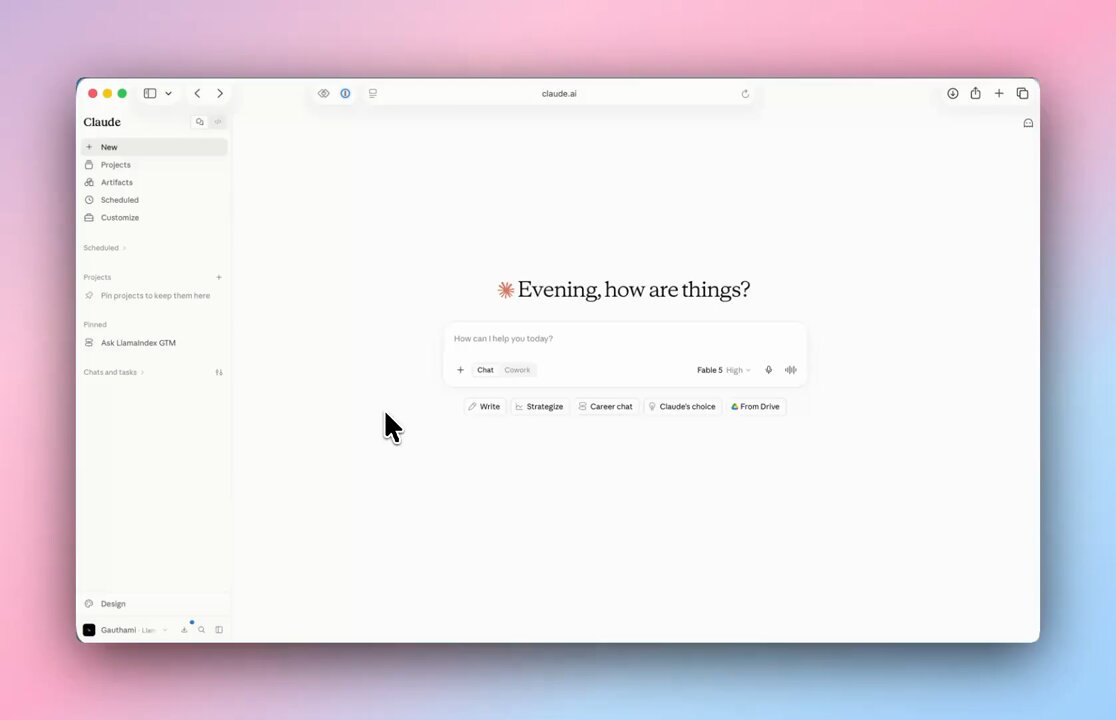Image resolution: width=1116 pixels, height=720 pixels.
Task: Click the Claude logo text in sidebar
Action: [x=102, y=122]
